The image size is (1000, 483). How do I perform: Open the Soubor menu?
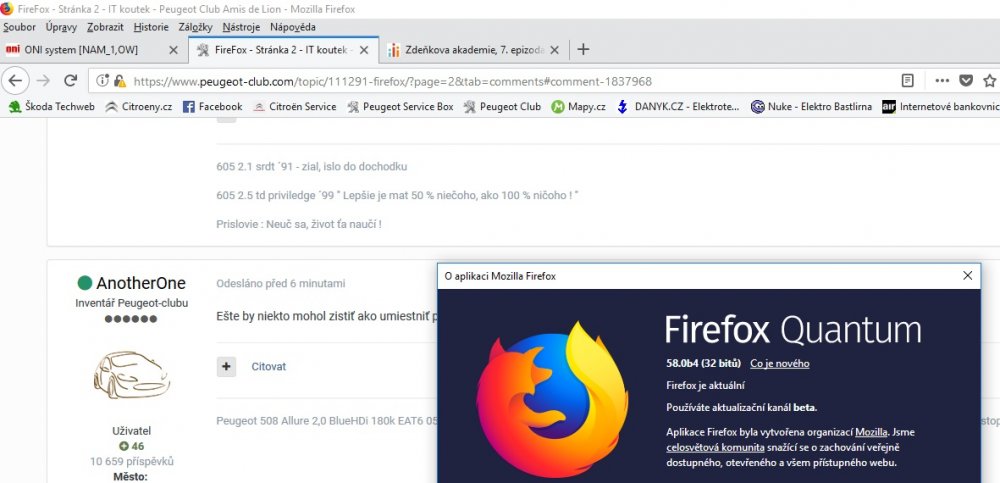(x=19, y=27)
